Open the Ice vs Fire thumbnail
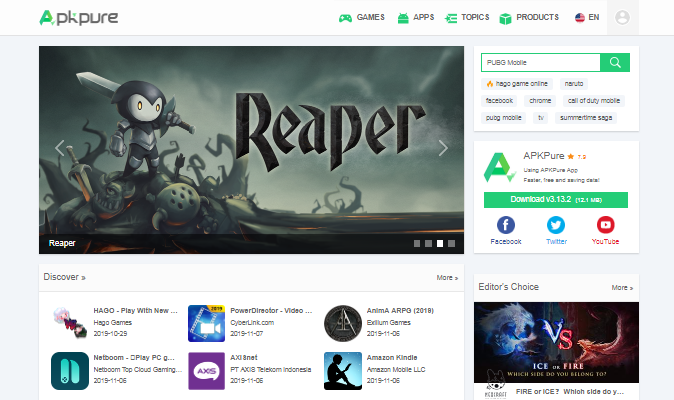This screenshot has width=674, height=400. click(556, 342)
